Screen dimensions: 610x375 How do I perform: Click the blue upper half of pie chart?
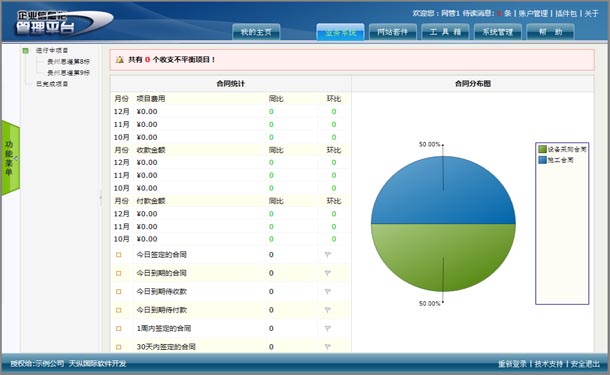tap(443, 190)
